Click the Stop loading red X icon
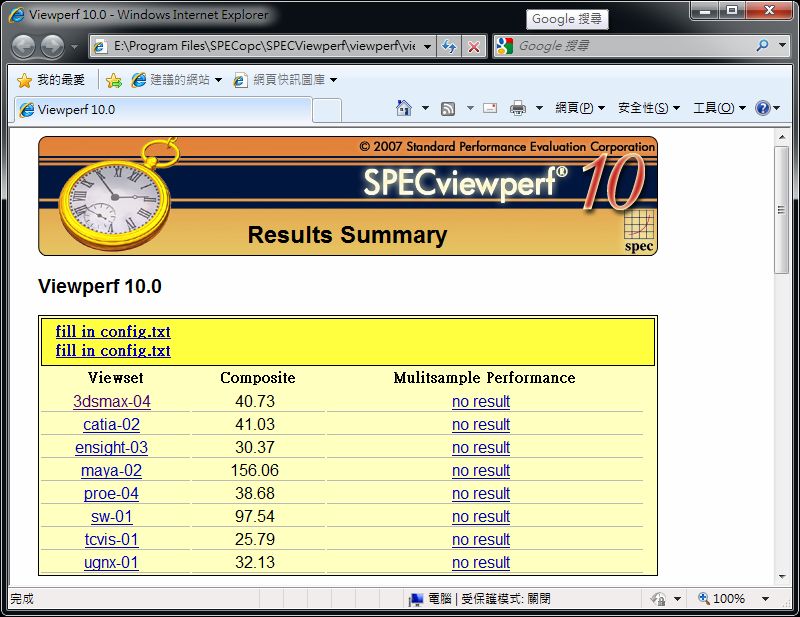 [474, 47]
